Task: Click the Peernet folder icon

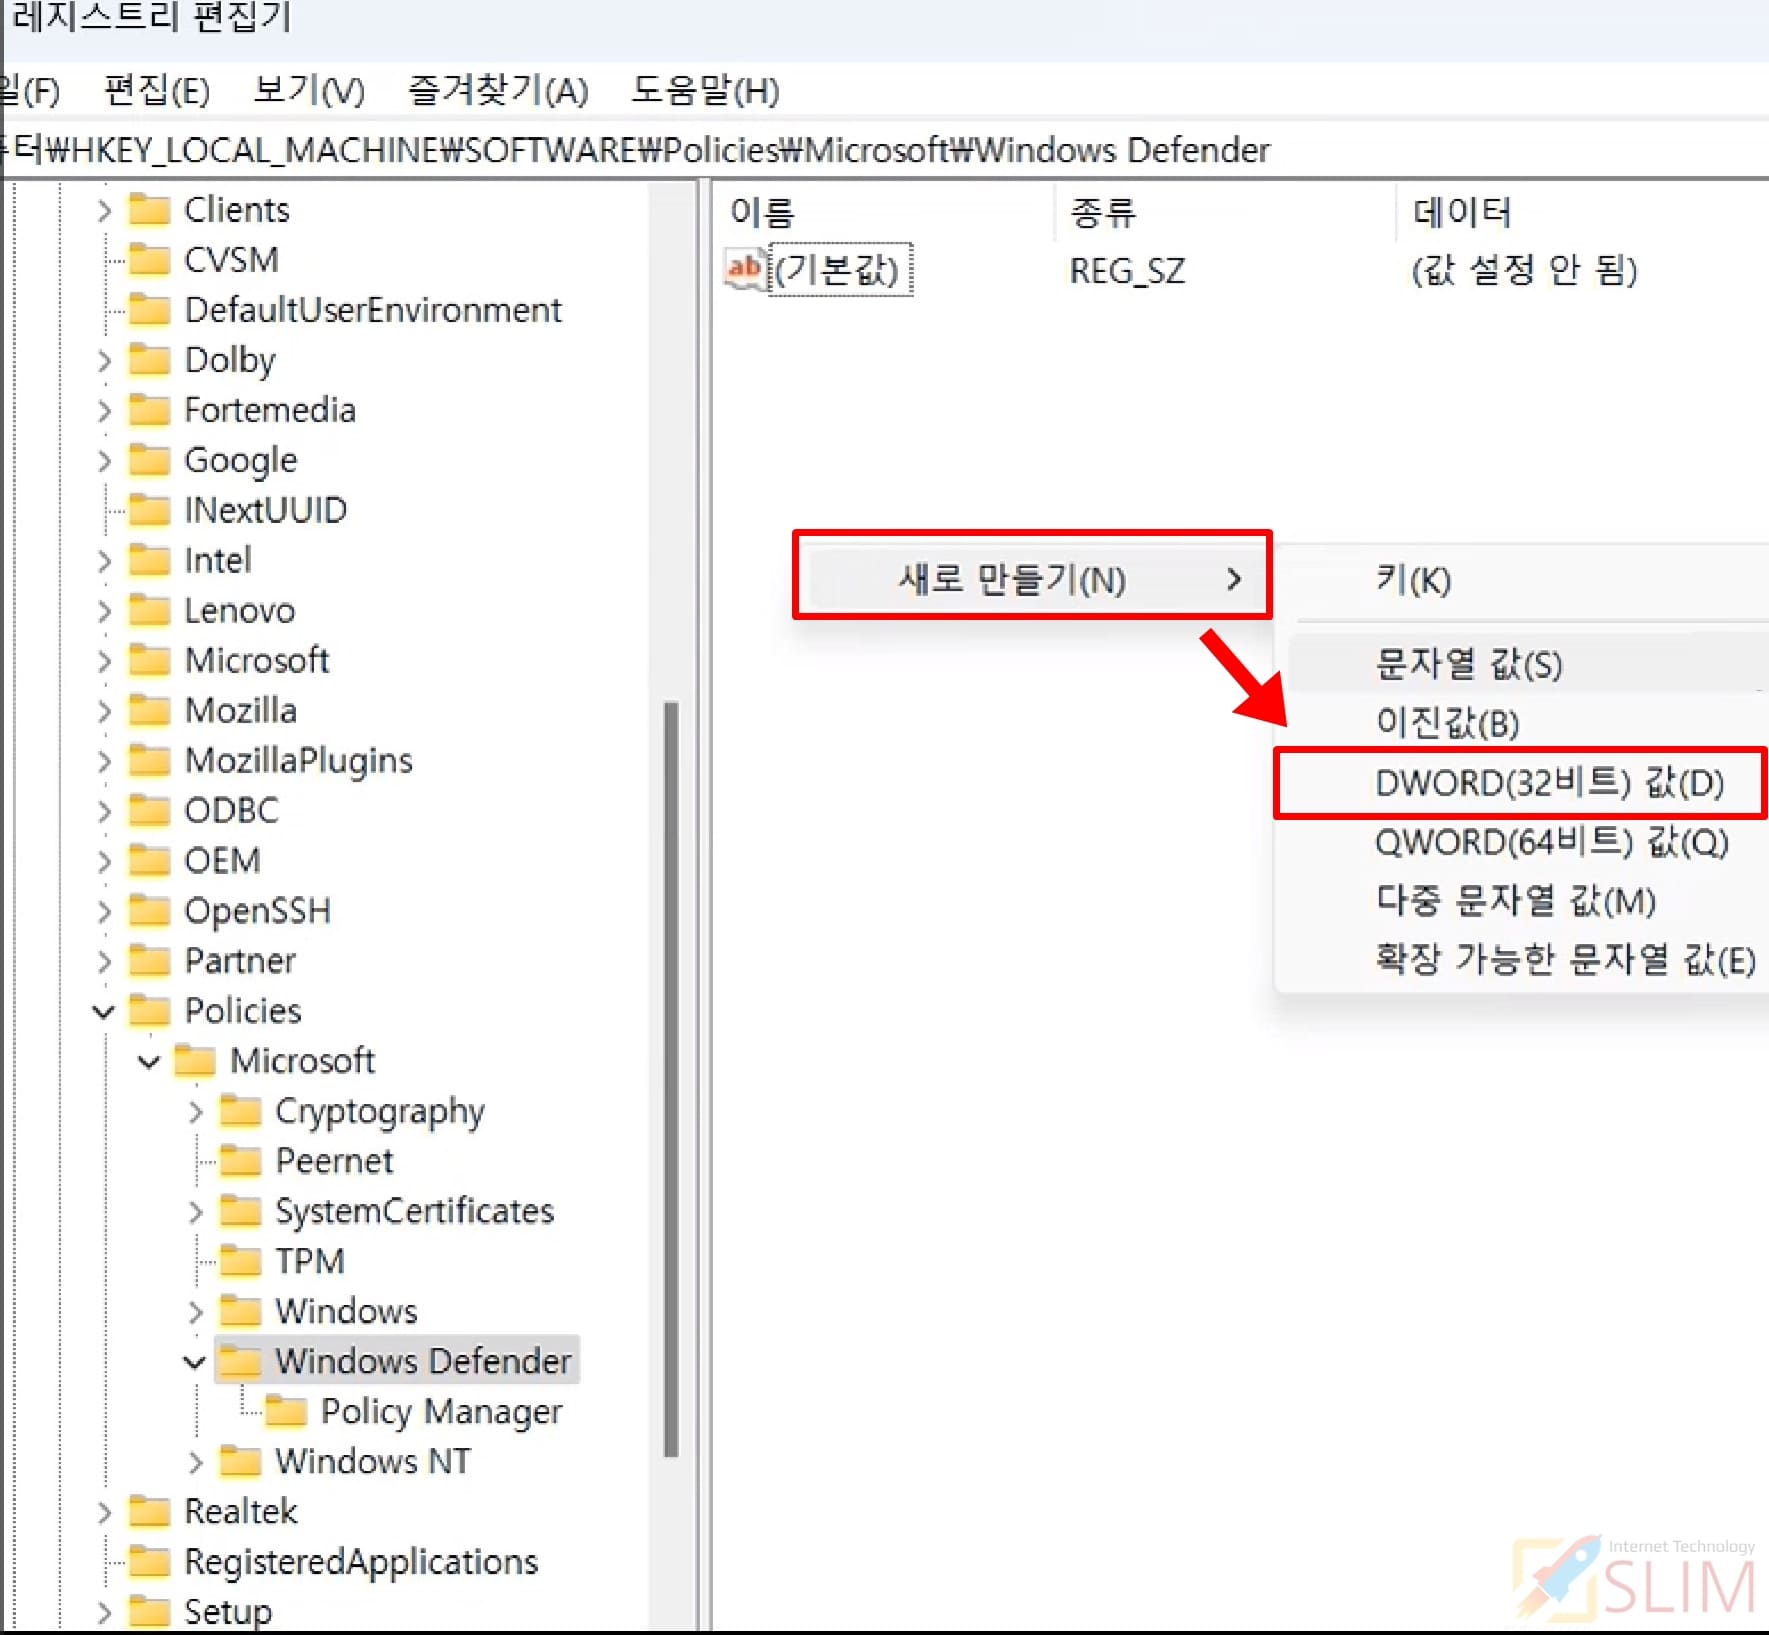Action: pos(240,1161)
